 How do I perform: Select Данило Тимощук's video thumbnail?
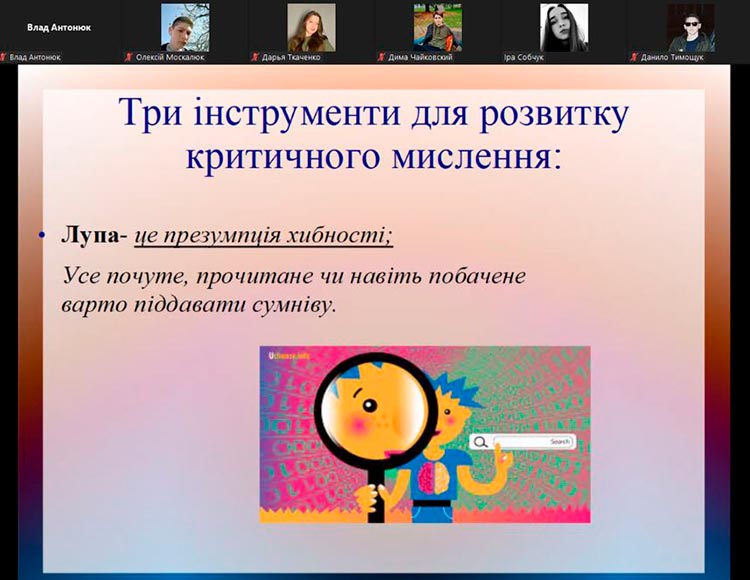pyautogui.click(x=691, y=26)
